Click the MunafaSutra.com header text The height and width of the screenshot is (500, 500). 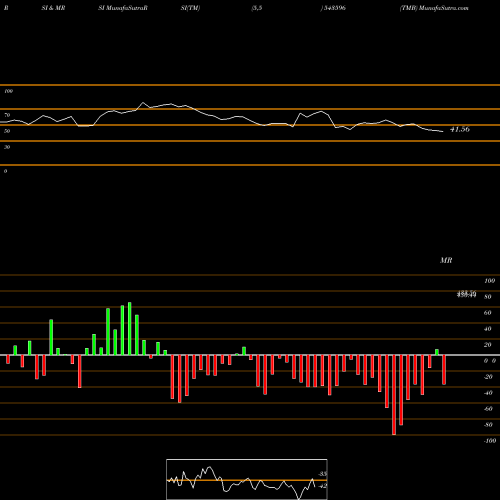(x=444, y=8)
